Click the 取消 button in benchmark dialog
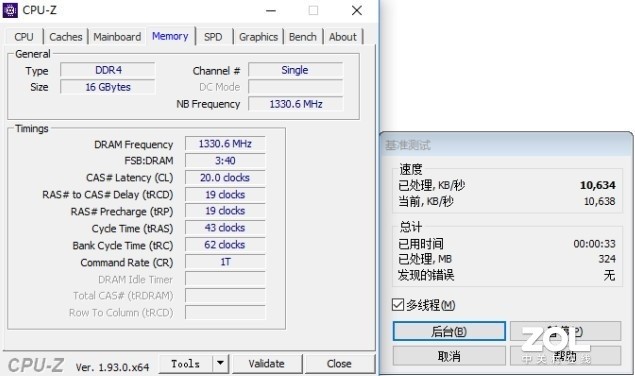The height and width of the screenshot is (376, 635). tap(449, 357)
